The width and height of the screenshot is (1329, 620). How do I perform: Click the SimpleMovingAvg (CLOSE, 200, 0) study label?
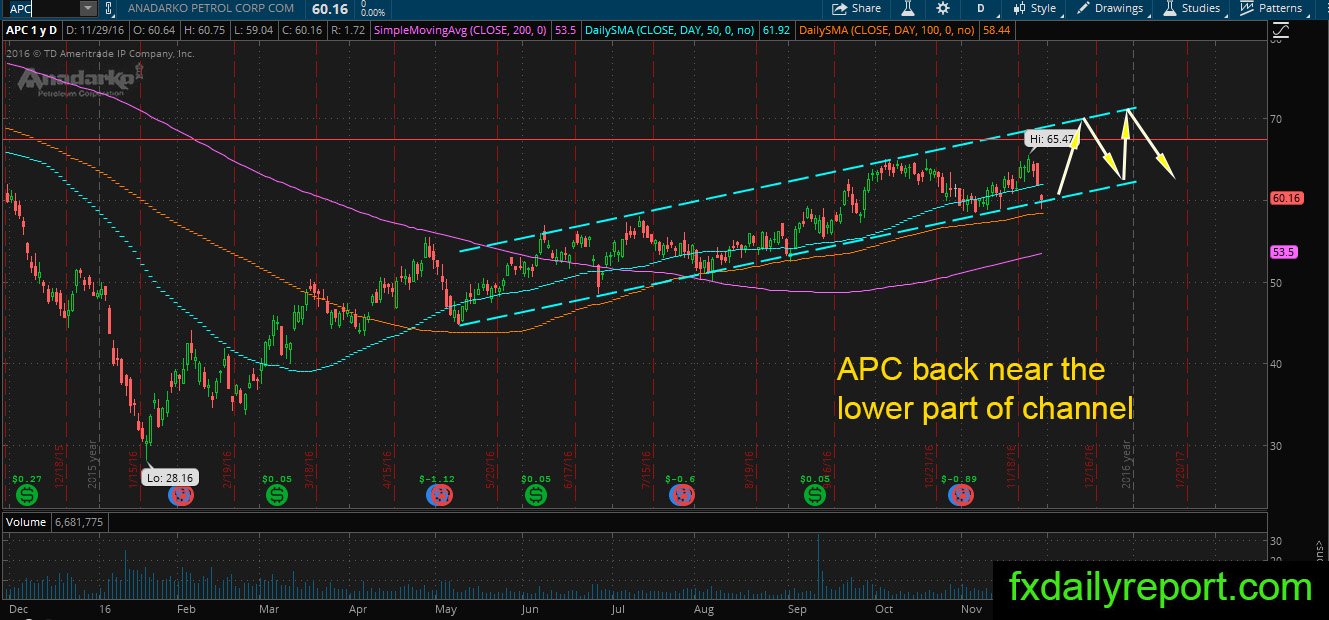point(461,31)
